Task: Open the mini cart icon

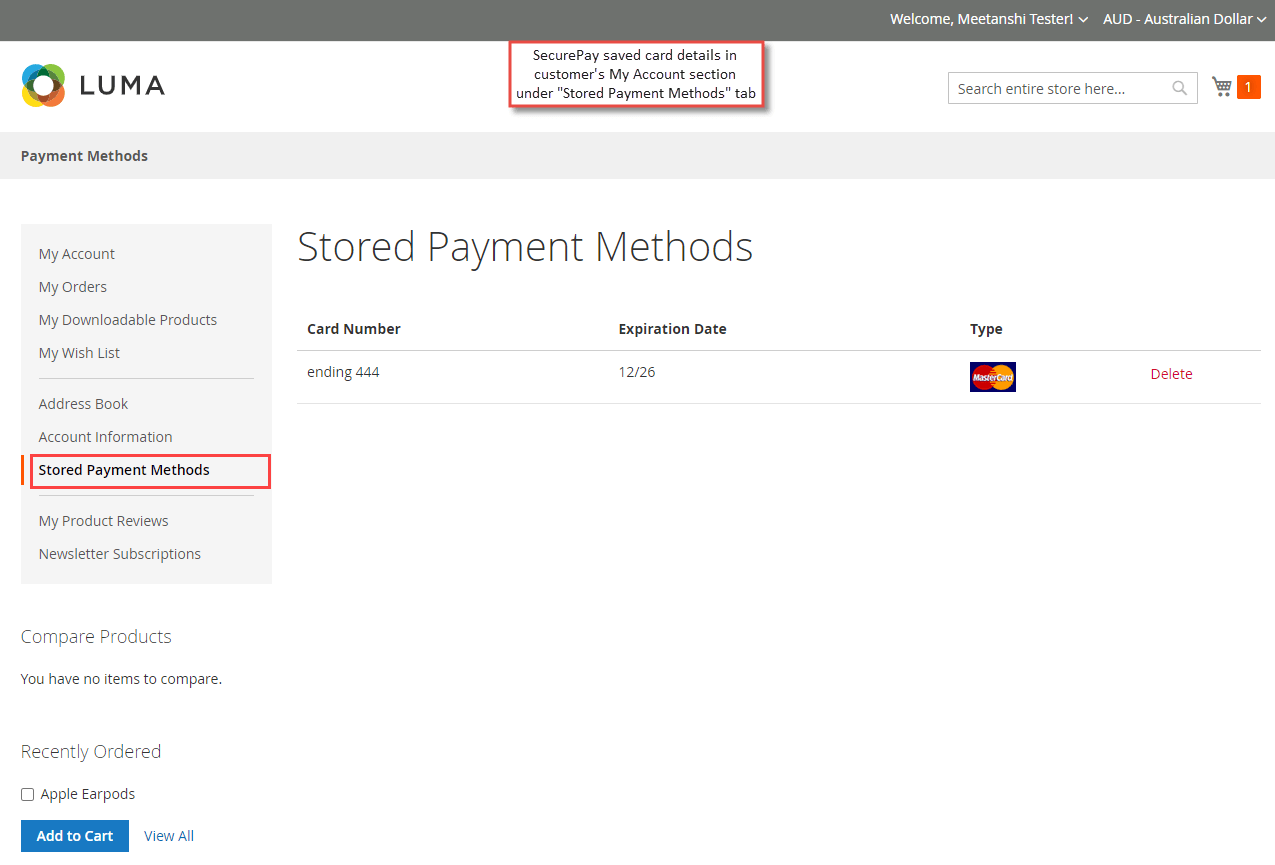Action: tap(1221, 86)
